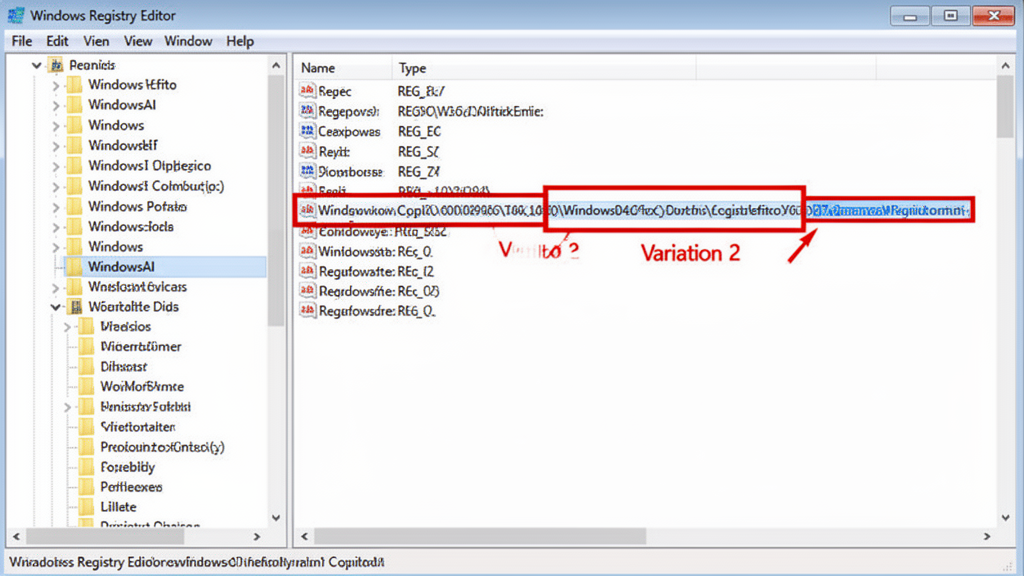The width and height of the screenshot is (1024, 576).
Task: Click tree pane scroll left arrow
Action: tap(16, 536)
